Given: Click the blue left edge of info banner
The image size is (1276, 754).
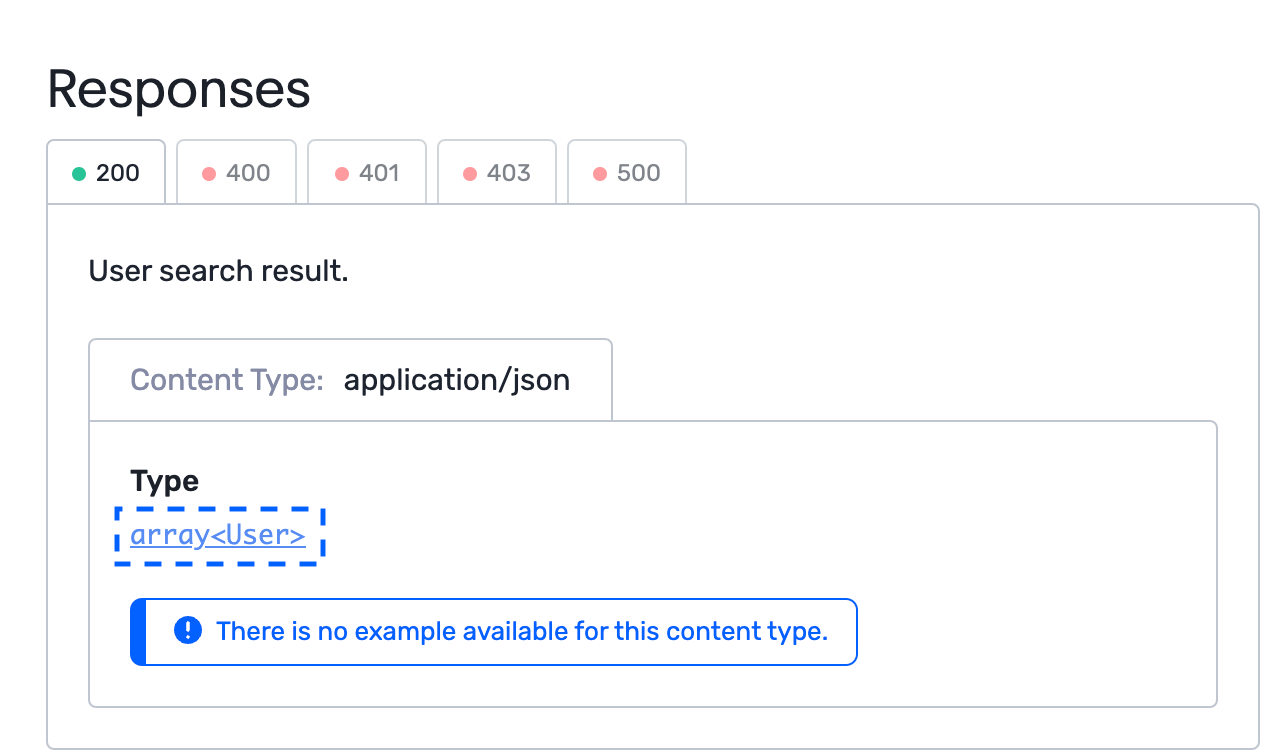Looking at the screenshot, I should pos(138,631).
